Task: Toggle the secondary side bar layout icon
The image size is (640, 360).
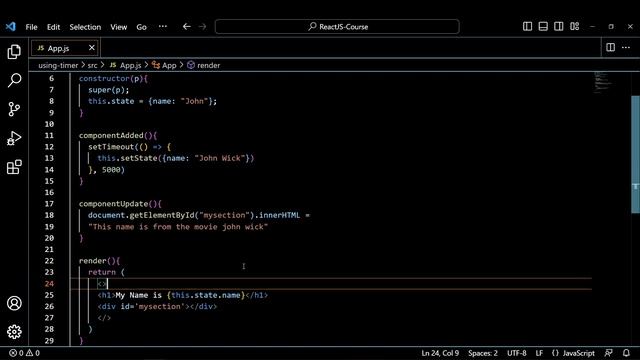Action: pyautogui.click(x=559, y=27)
